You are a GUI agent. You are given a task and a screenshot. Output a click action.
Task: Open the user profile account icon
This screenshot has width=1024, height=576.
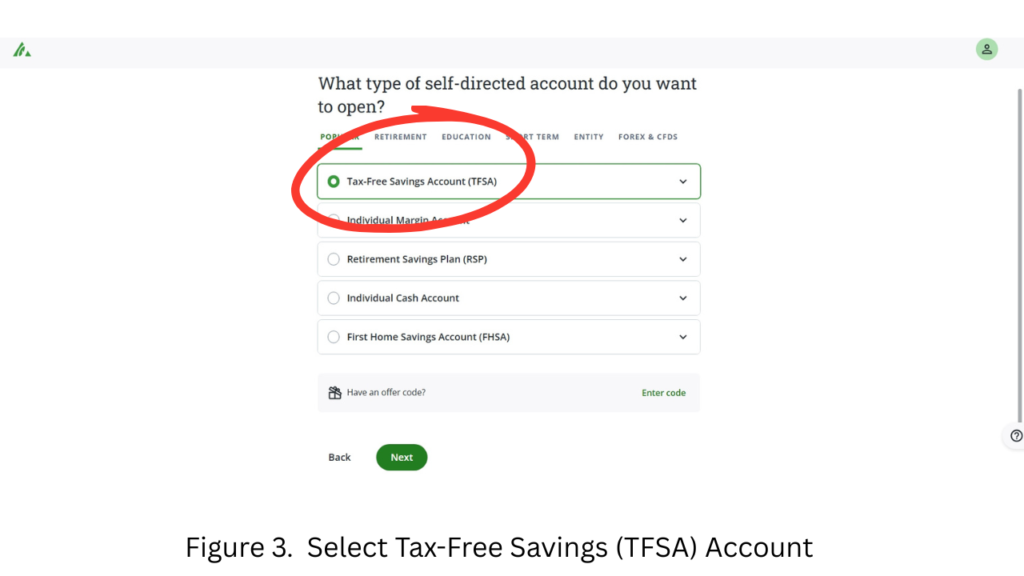[986, 49]
